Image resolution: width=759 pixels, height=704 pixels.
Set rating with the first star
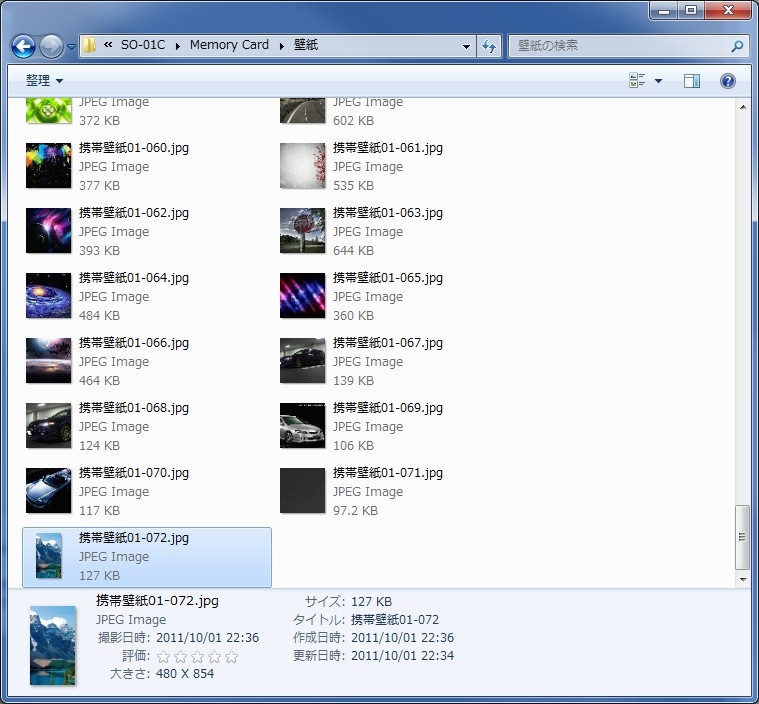[164, 657]
